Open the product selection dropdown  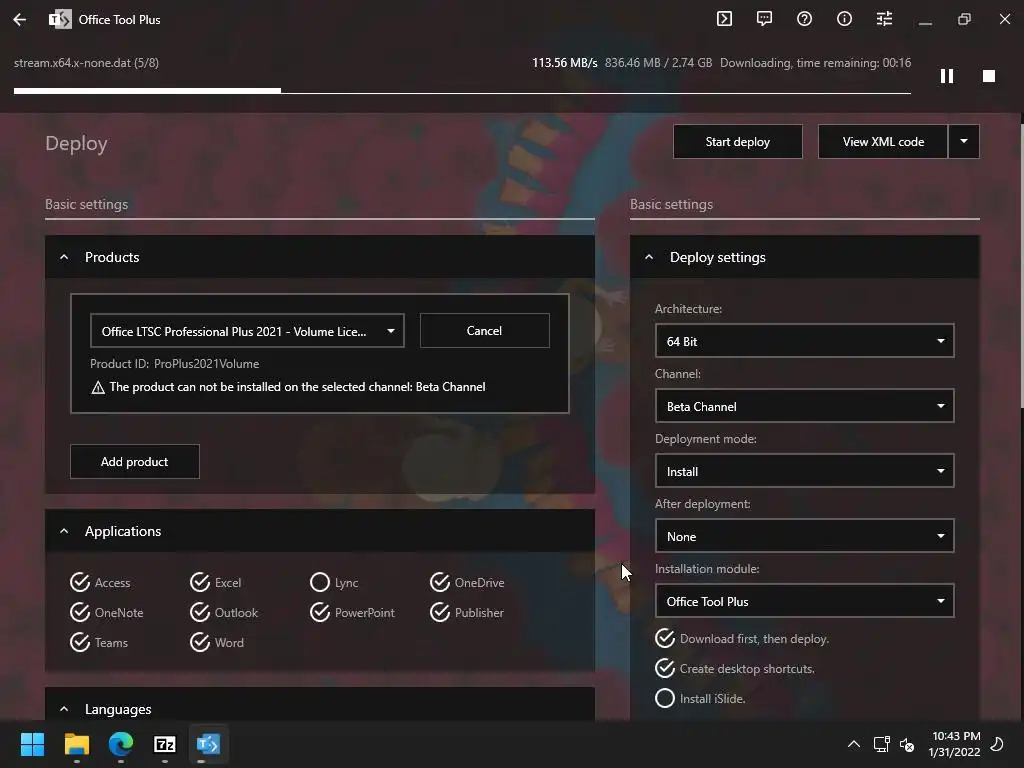click(248, 331)
